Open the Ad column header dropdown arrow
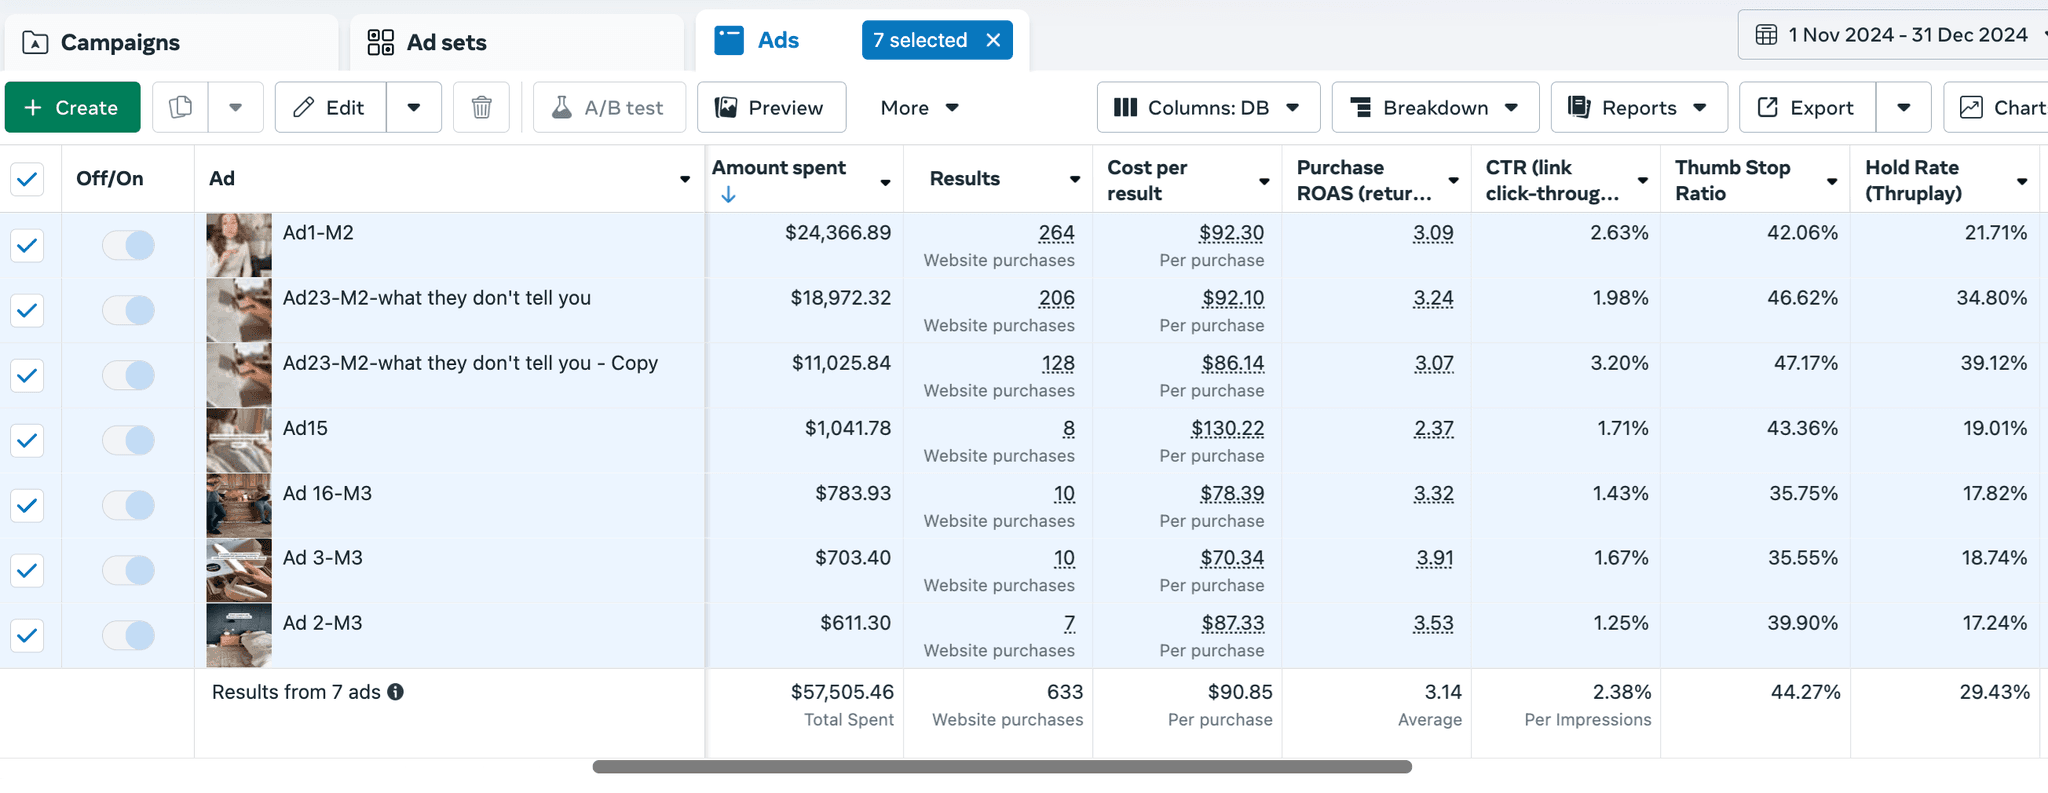The height and width of the screenshot is (793, 2048). [685, 180]
